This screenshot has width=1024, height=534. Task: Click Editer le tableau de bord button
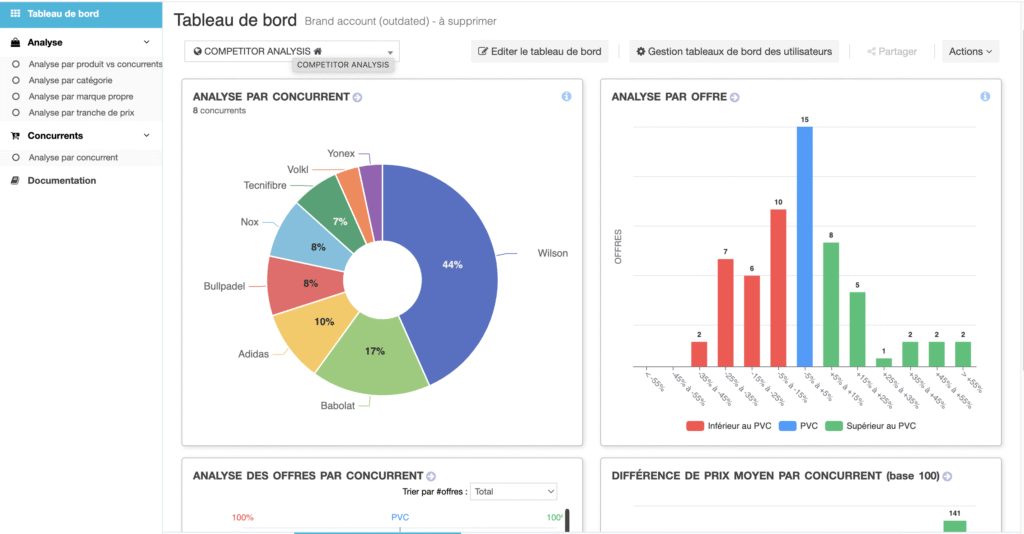(x=540, y=51)
